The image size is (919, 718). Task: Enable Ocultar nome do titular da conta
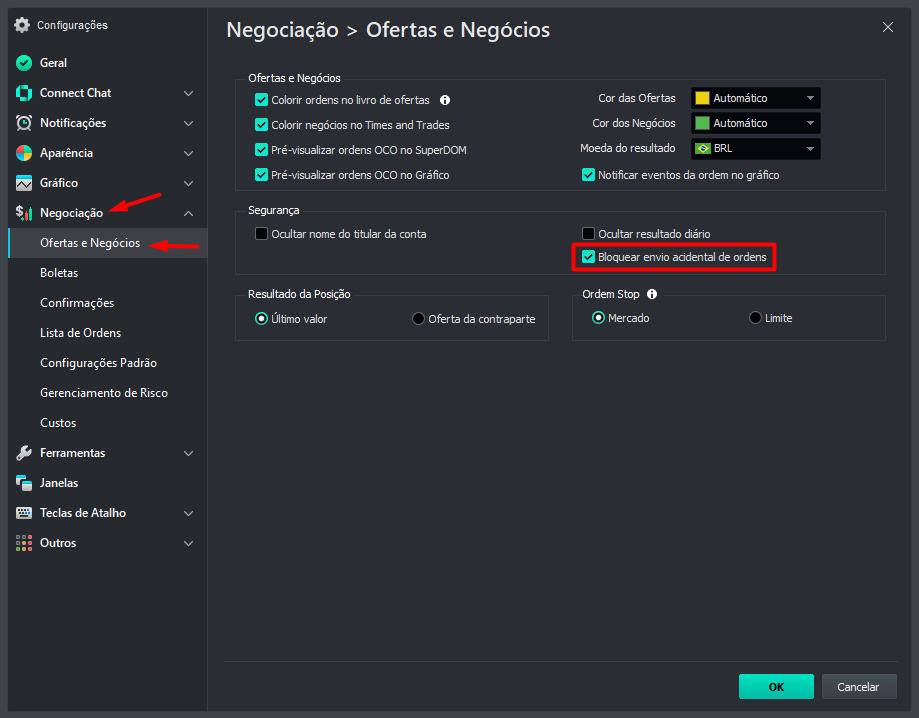click(x=262, y=233)
